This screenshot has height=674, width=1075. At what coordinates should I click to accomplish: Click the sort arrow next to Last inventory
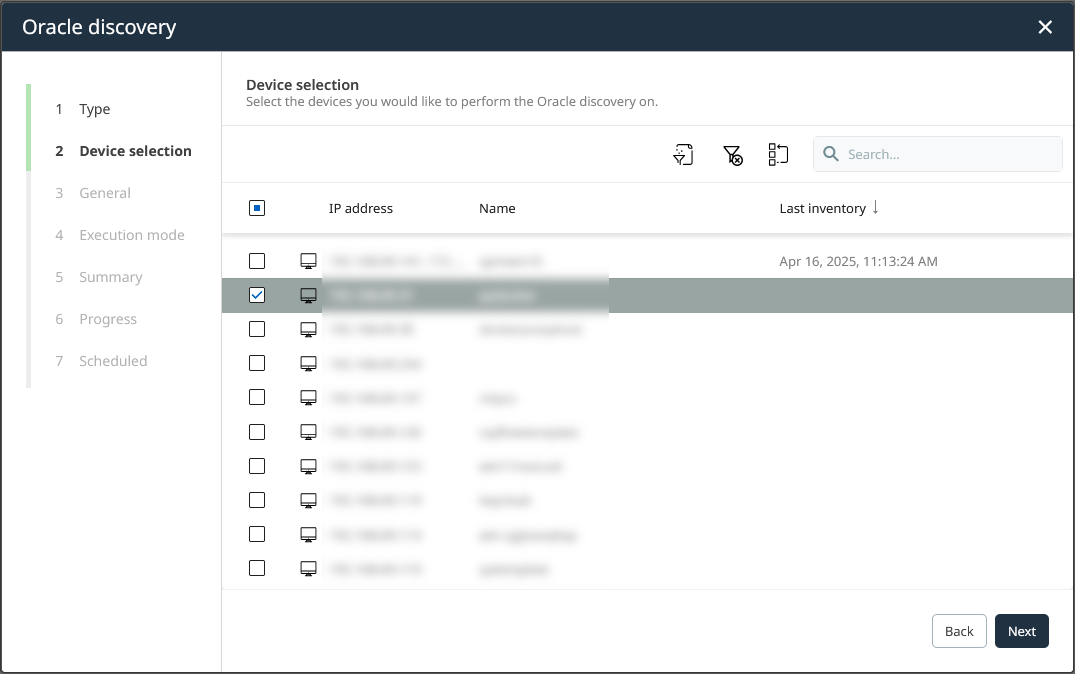tap(876, 207)
